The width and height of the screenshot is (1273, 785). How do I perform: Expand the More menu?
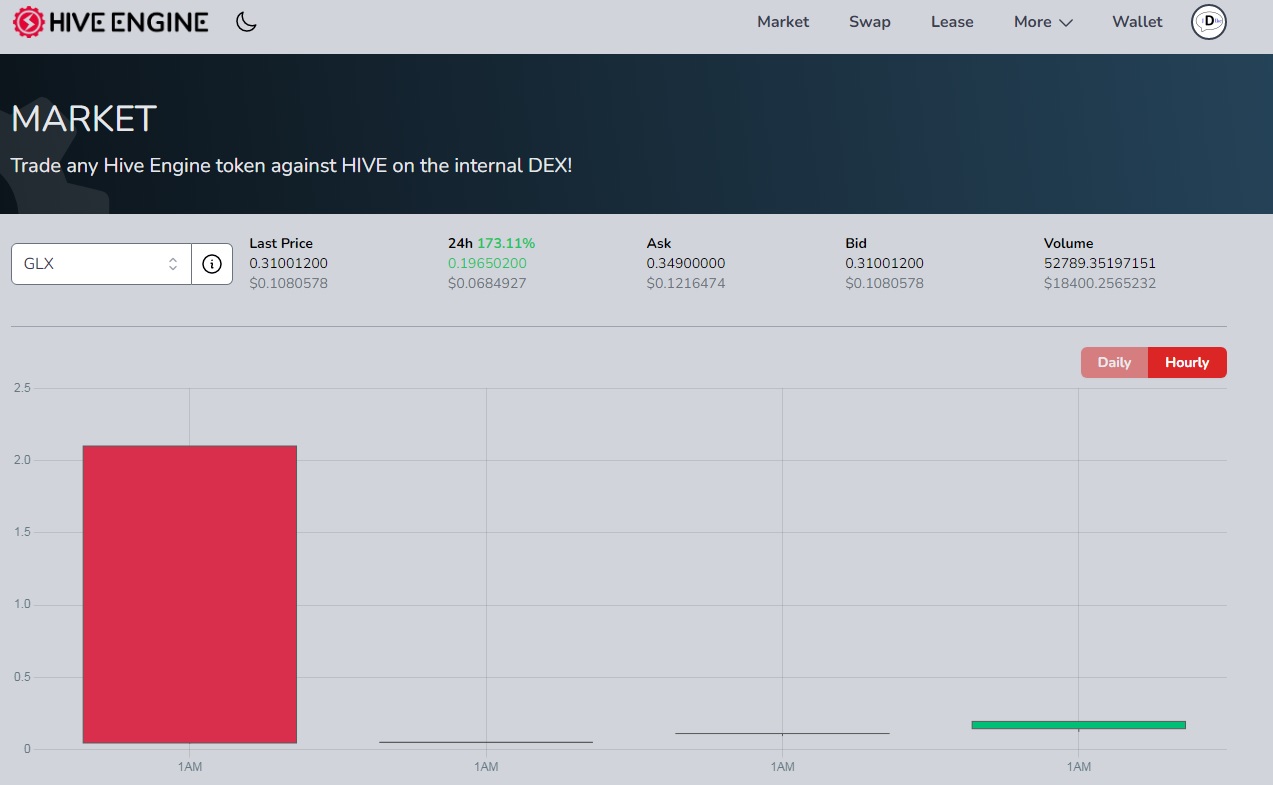click(x=1043, y=22)
